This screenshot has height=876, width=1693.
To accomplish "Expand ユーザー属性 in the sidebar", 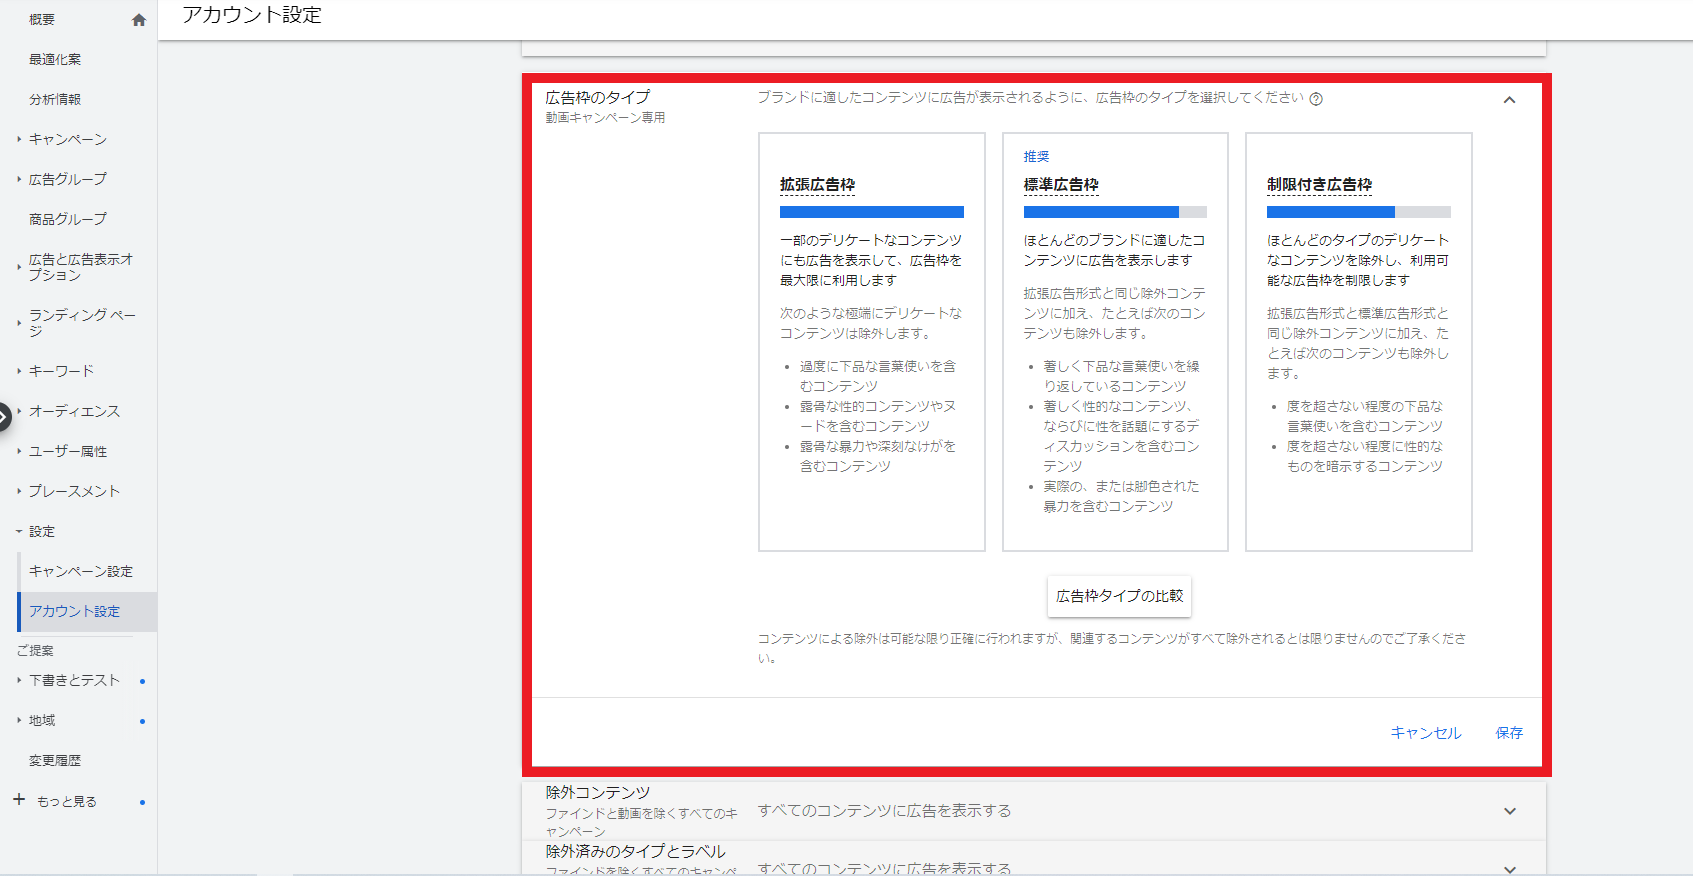I will point(68,451).
